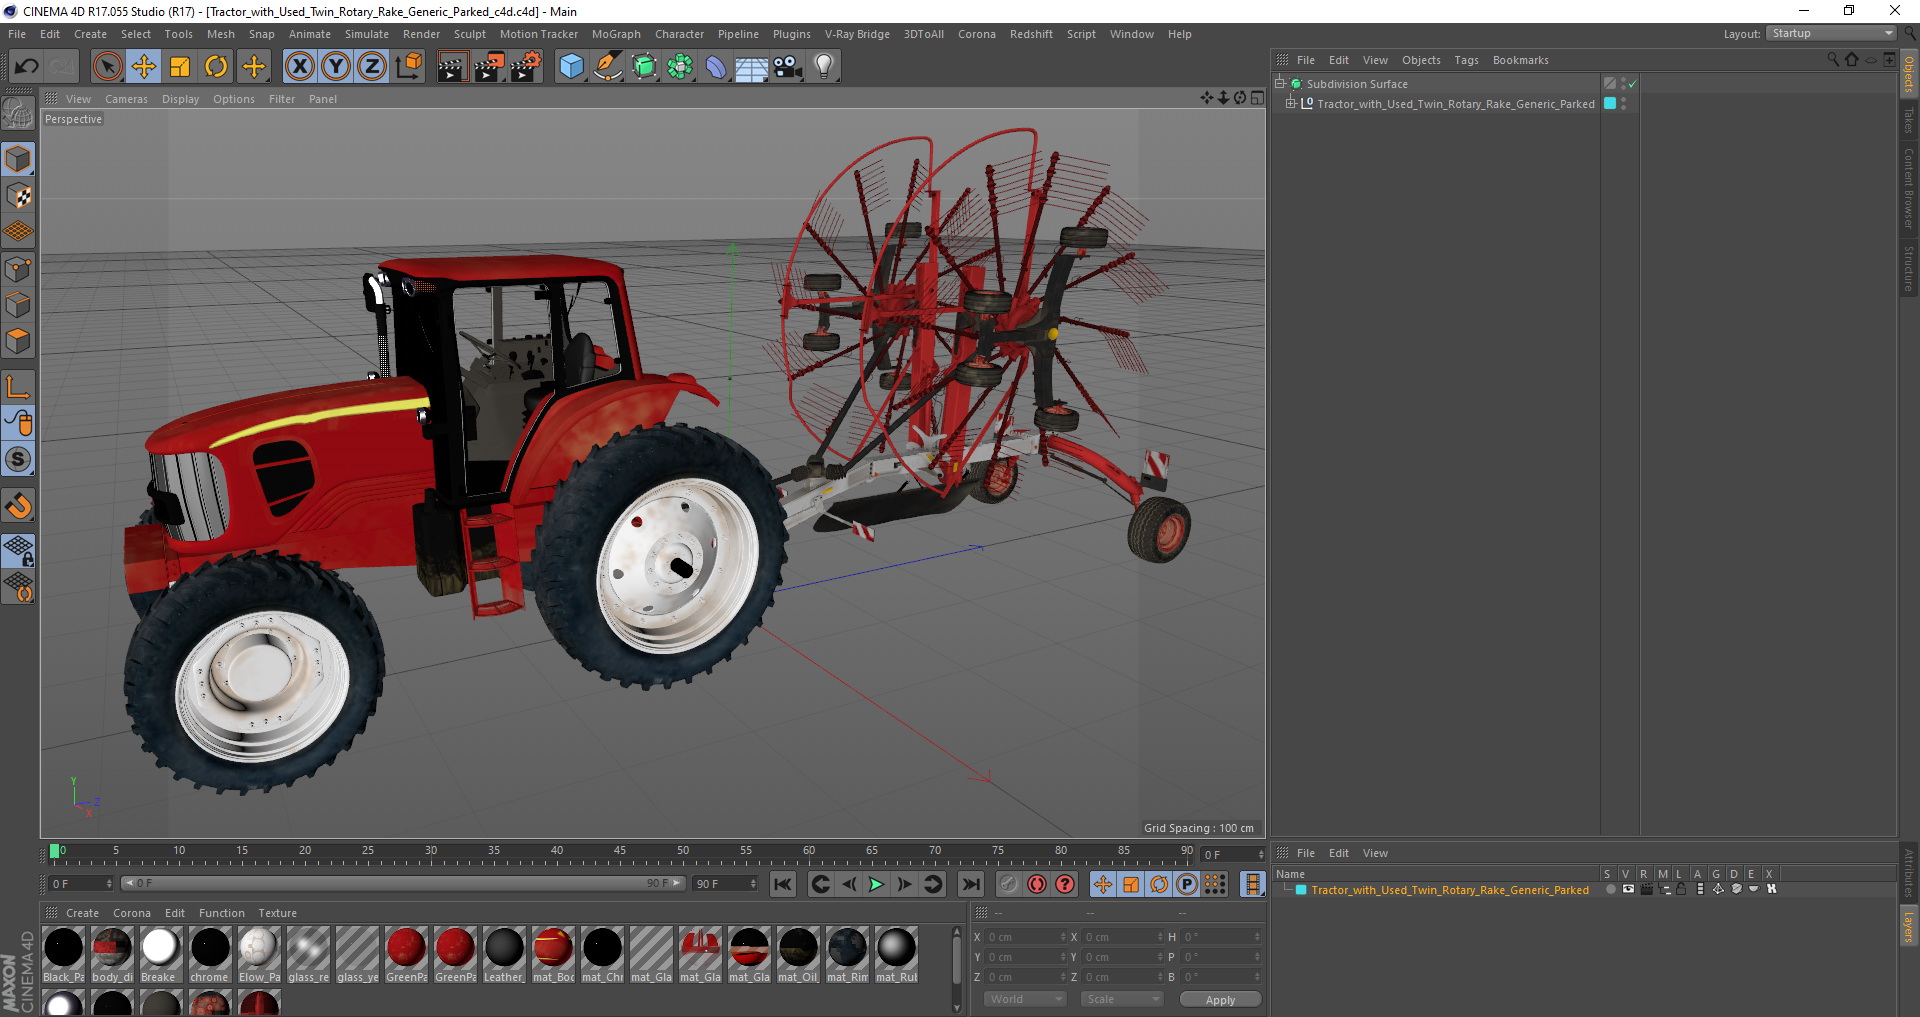Open the MoGraph menu
The image size is (1920, 1017).
click(x=616, y=34)
